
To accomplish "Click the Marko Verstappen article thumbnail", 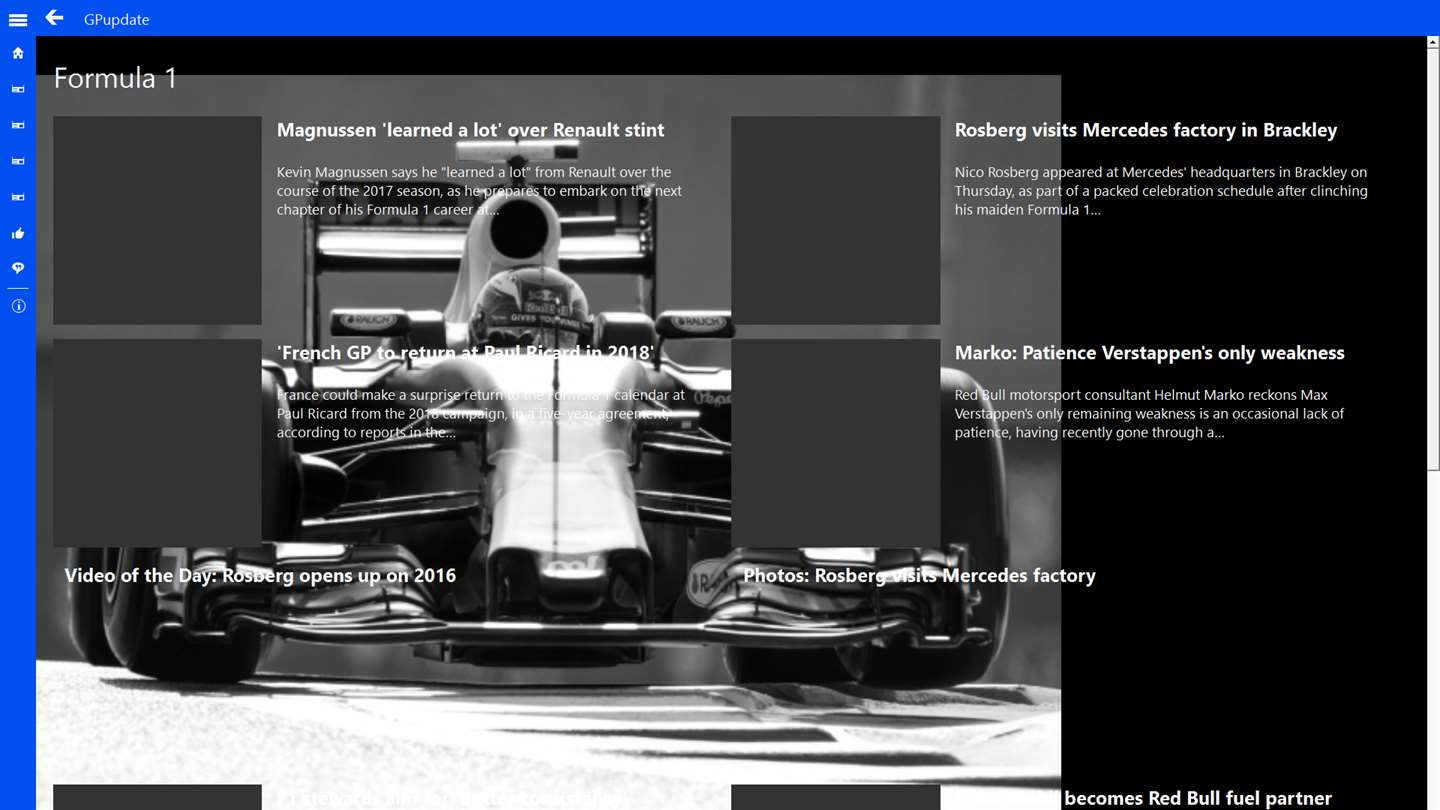I will pos(835,443).
